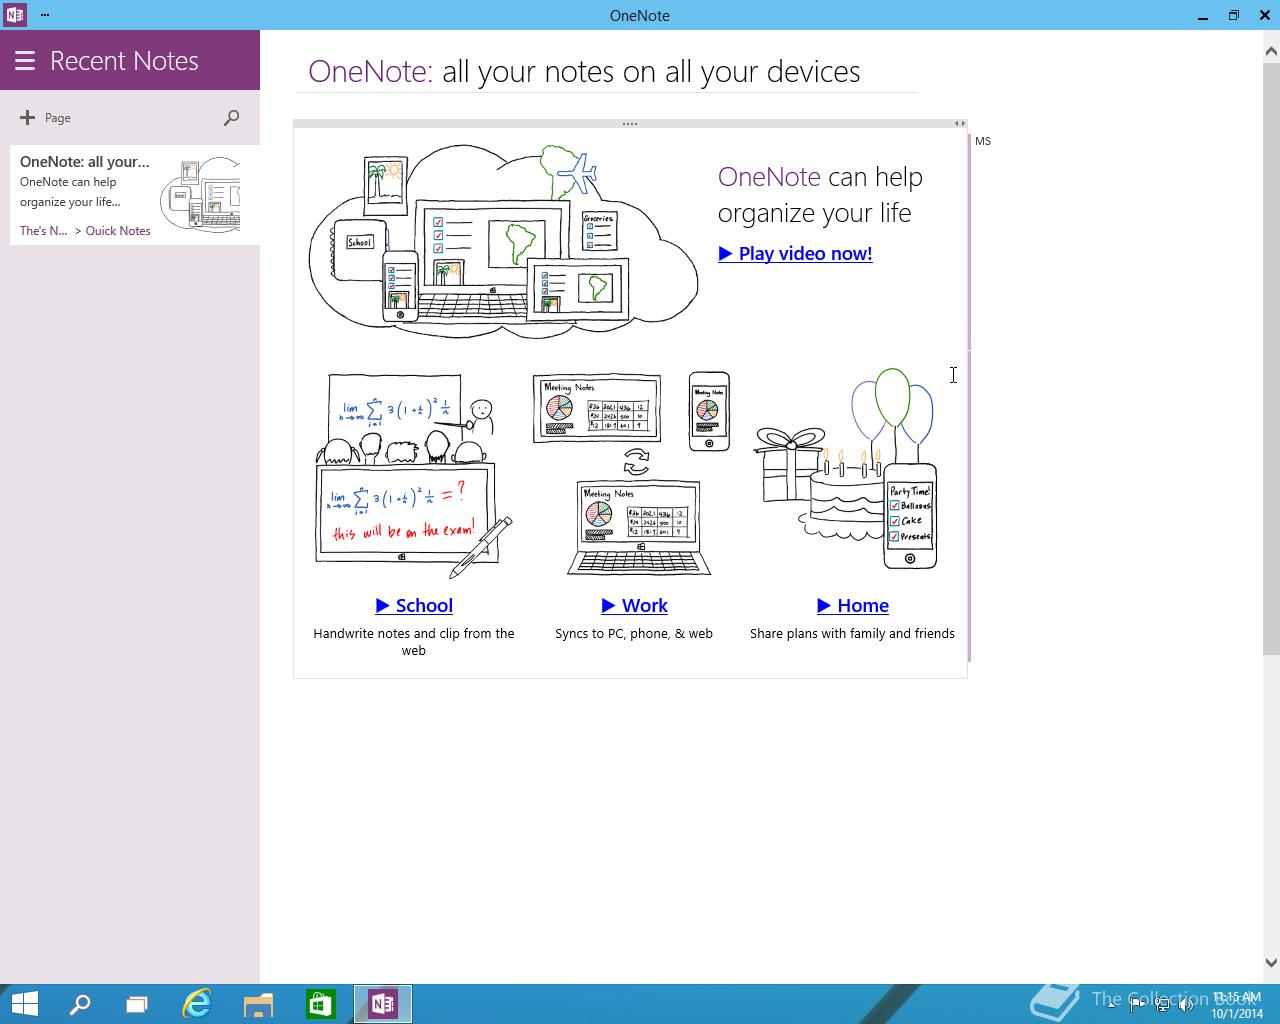
Task: Open the title bar ellipsis menu
Action: (45, 15)
